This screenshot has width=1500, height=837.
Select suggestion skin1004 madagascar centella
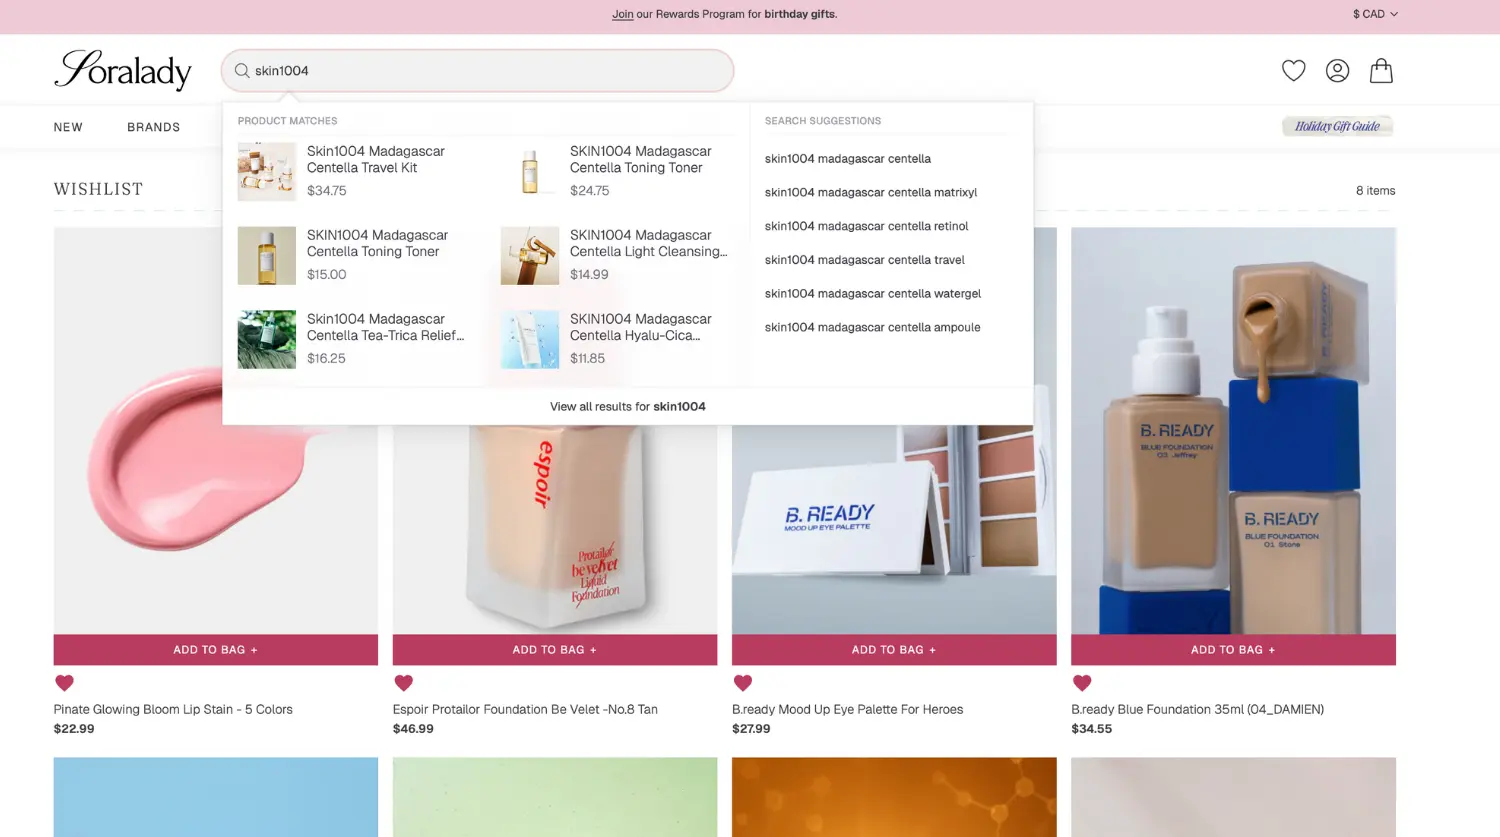pyautogui.click(x=848, y=158)
